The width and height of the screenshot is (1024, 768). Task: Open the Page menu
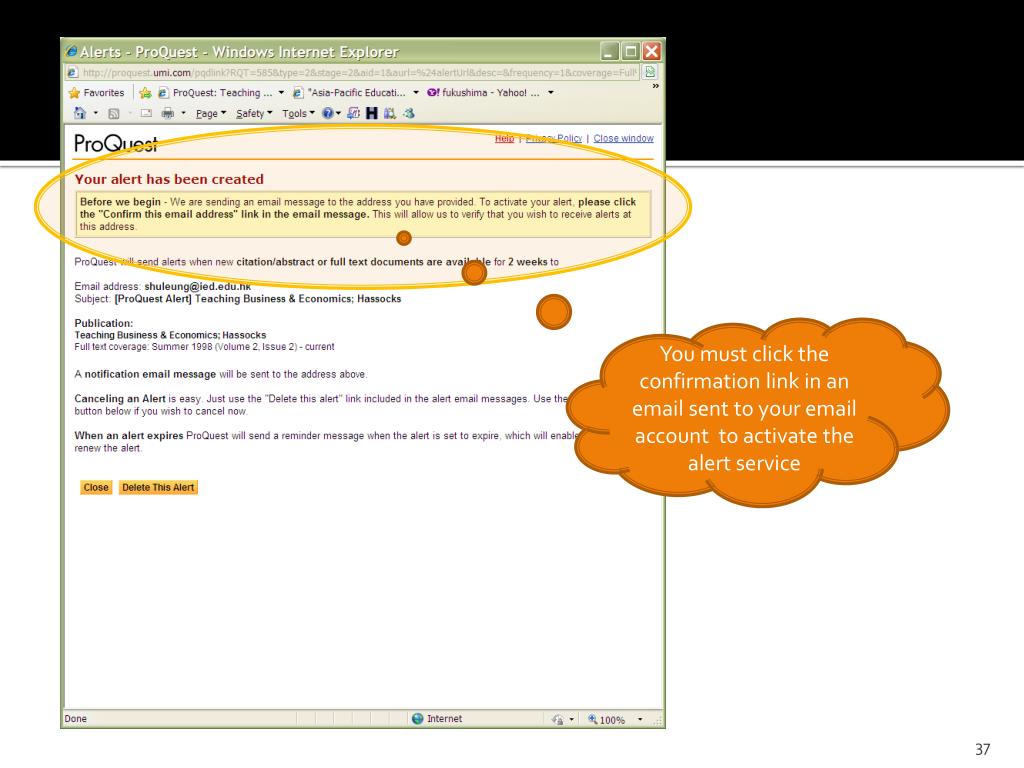211,114
